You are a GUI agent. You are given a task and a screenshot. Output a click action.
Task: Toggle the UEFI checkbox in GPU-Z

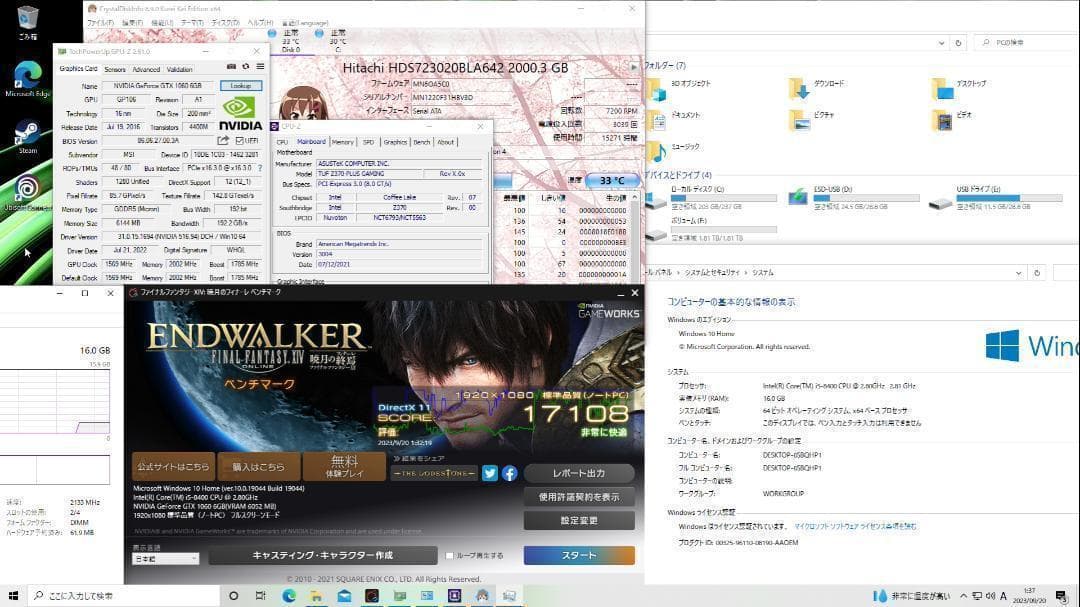241,140
